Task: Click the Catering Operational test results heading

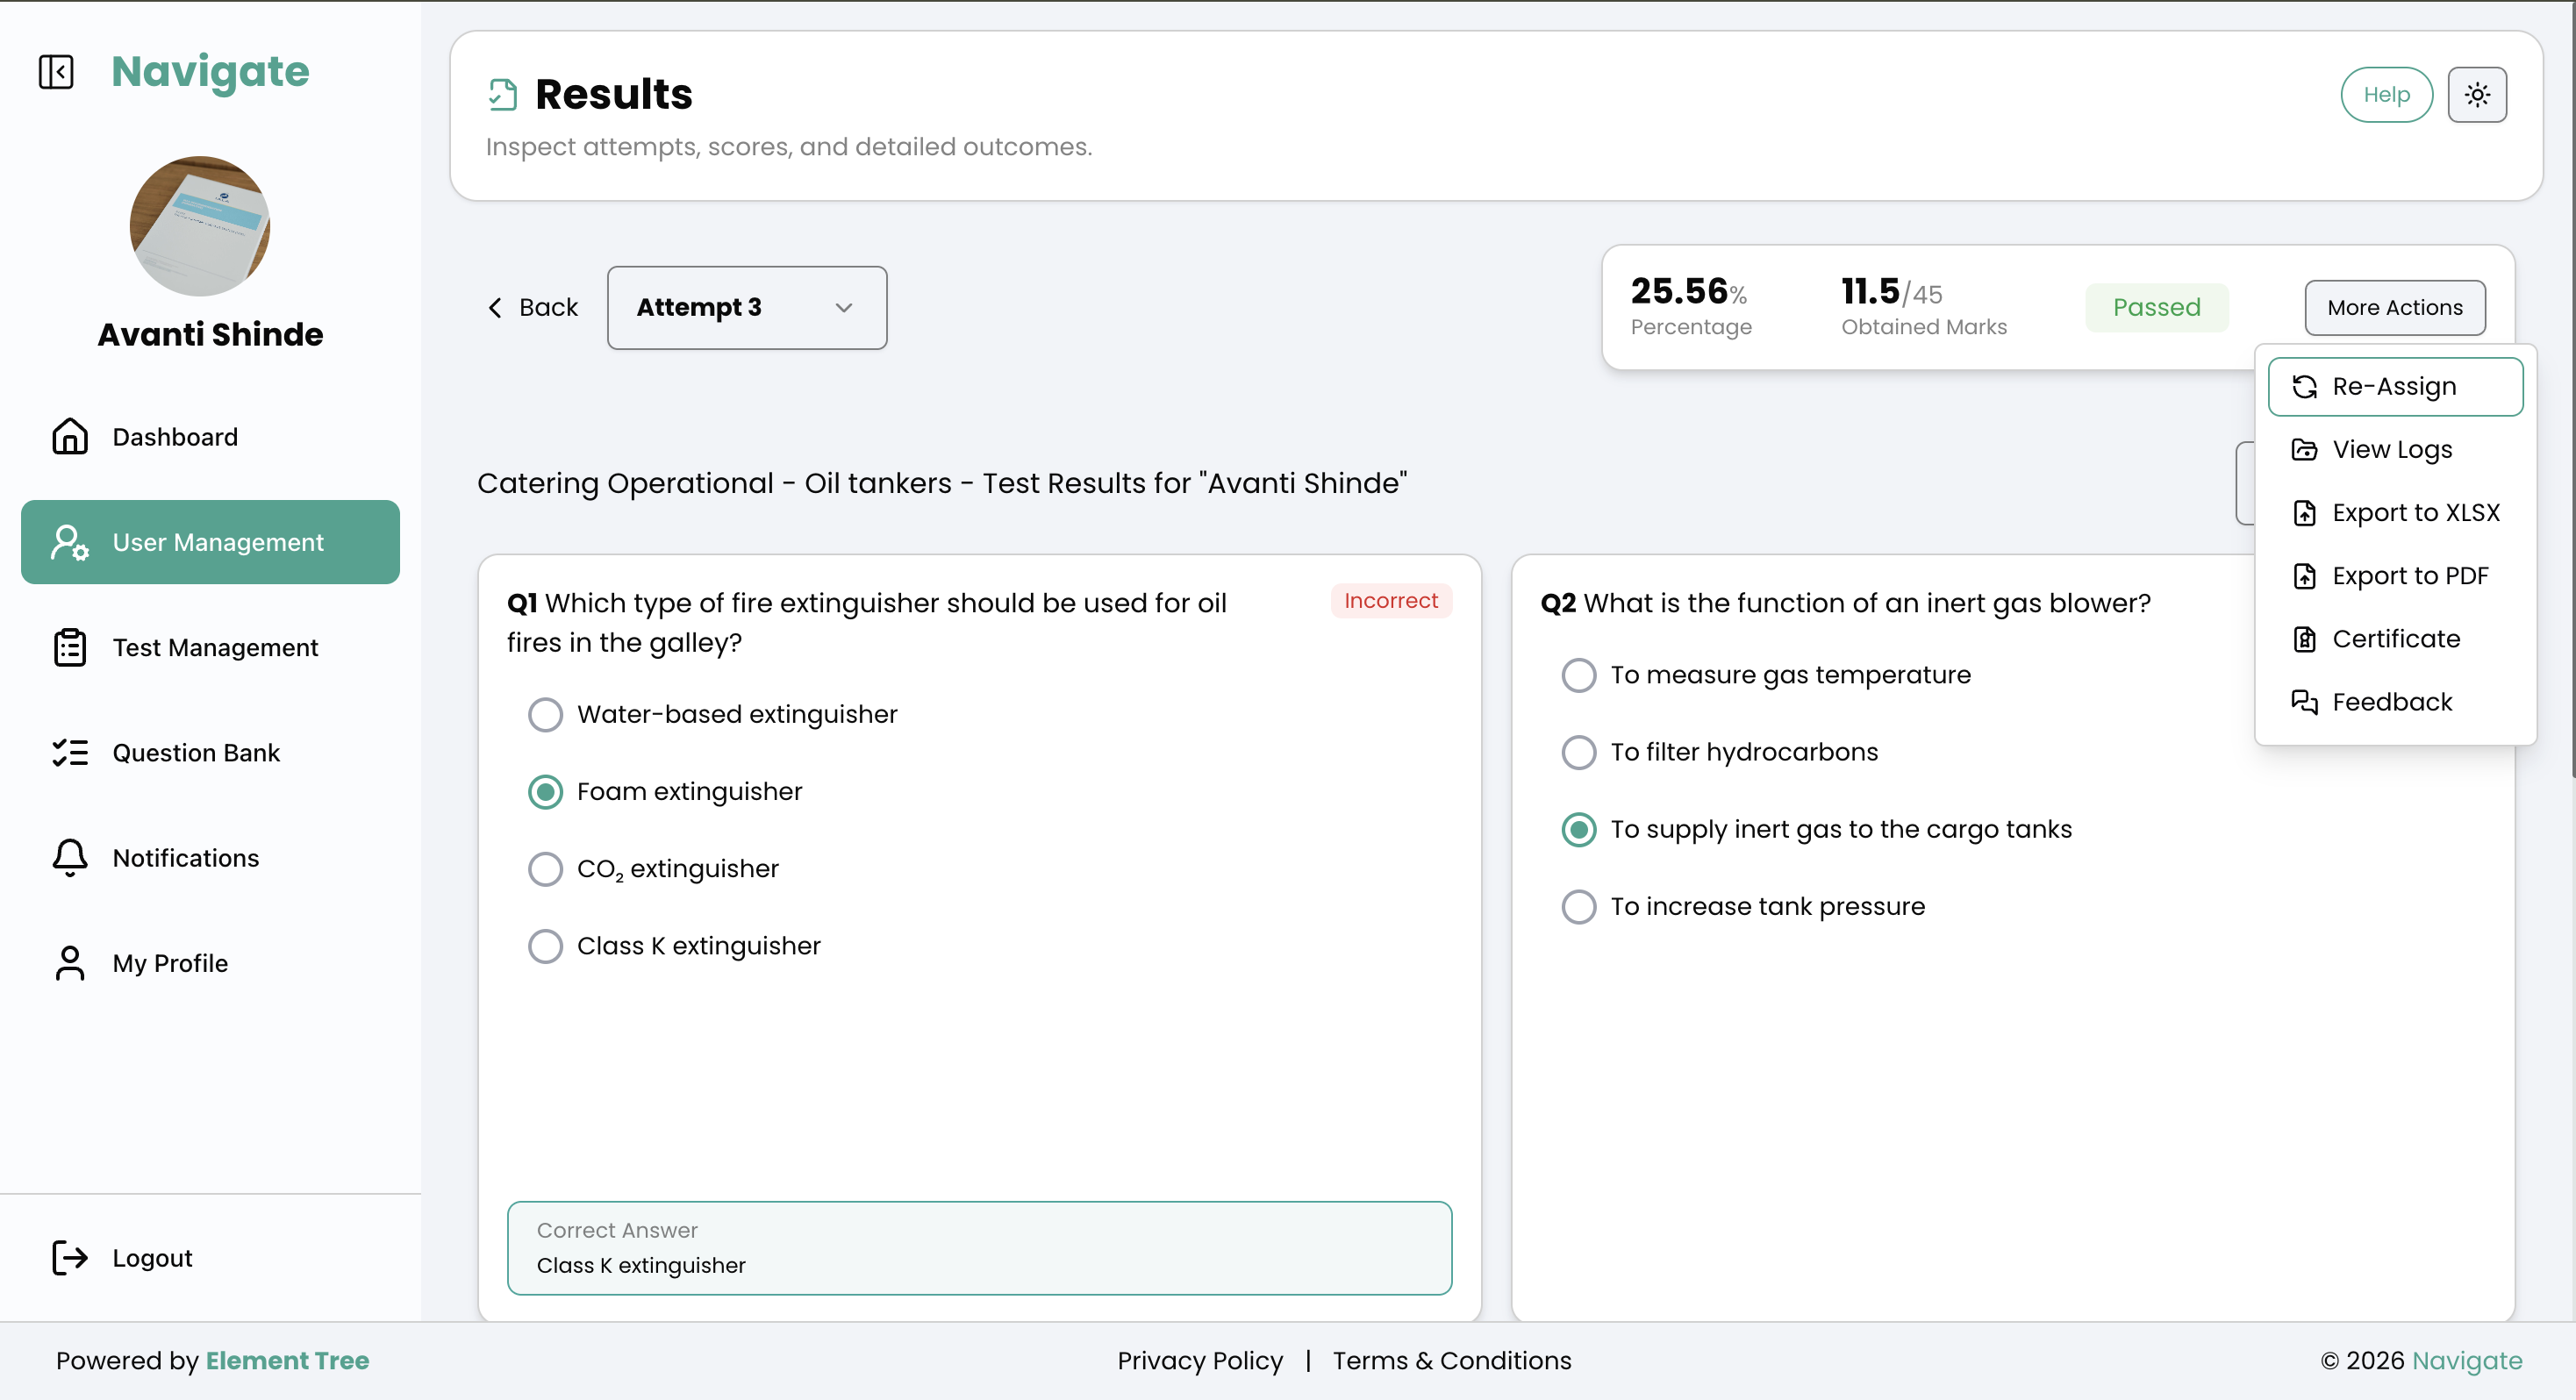Action: tap(942, 483)
